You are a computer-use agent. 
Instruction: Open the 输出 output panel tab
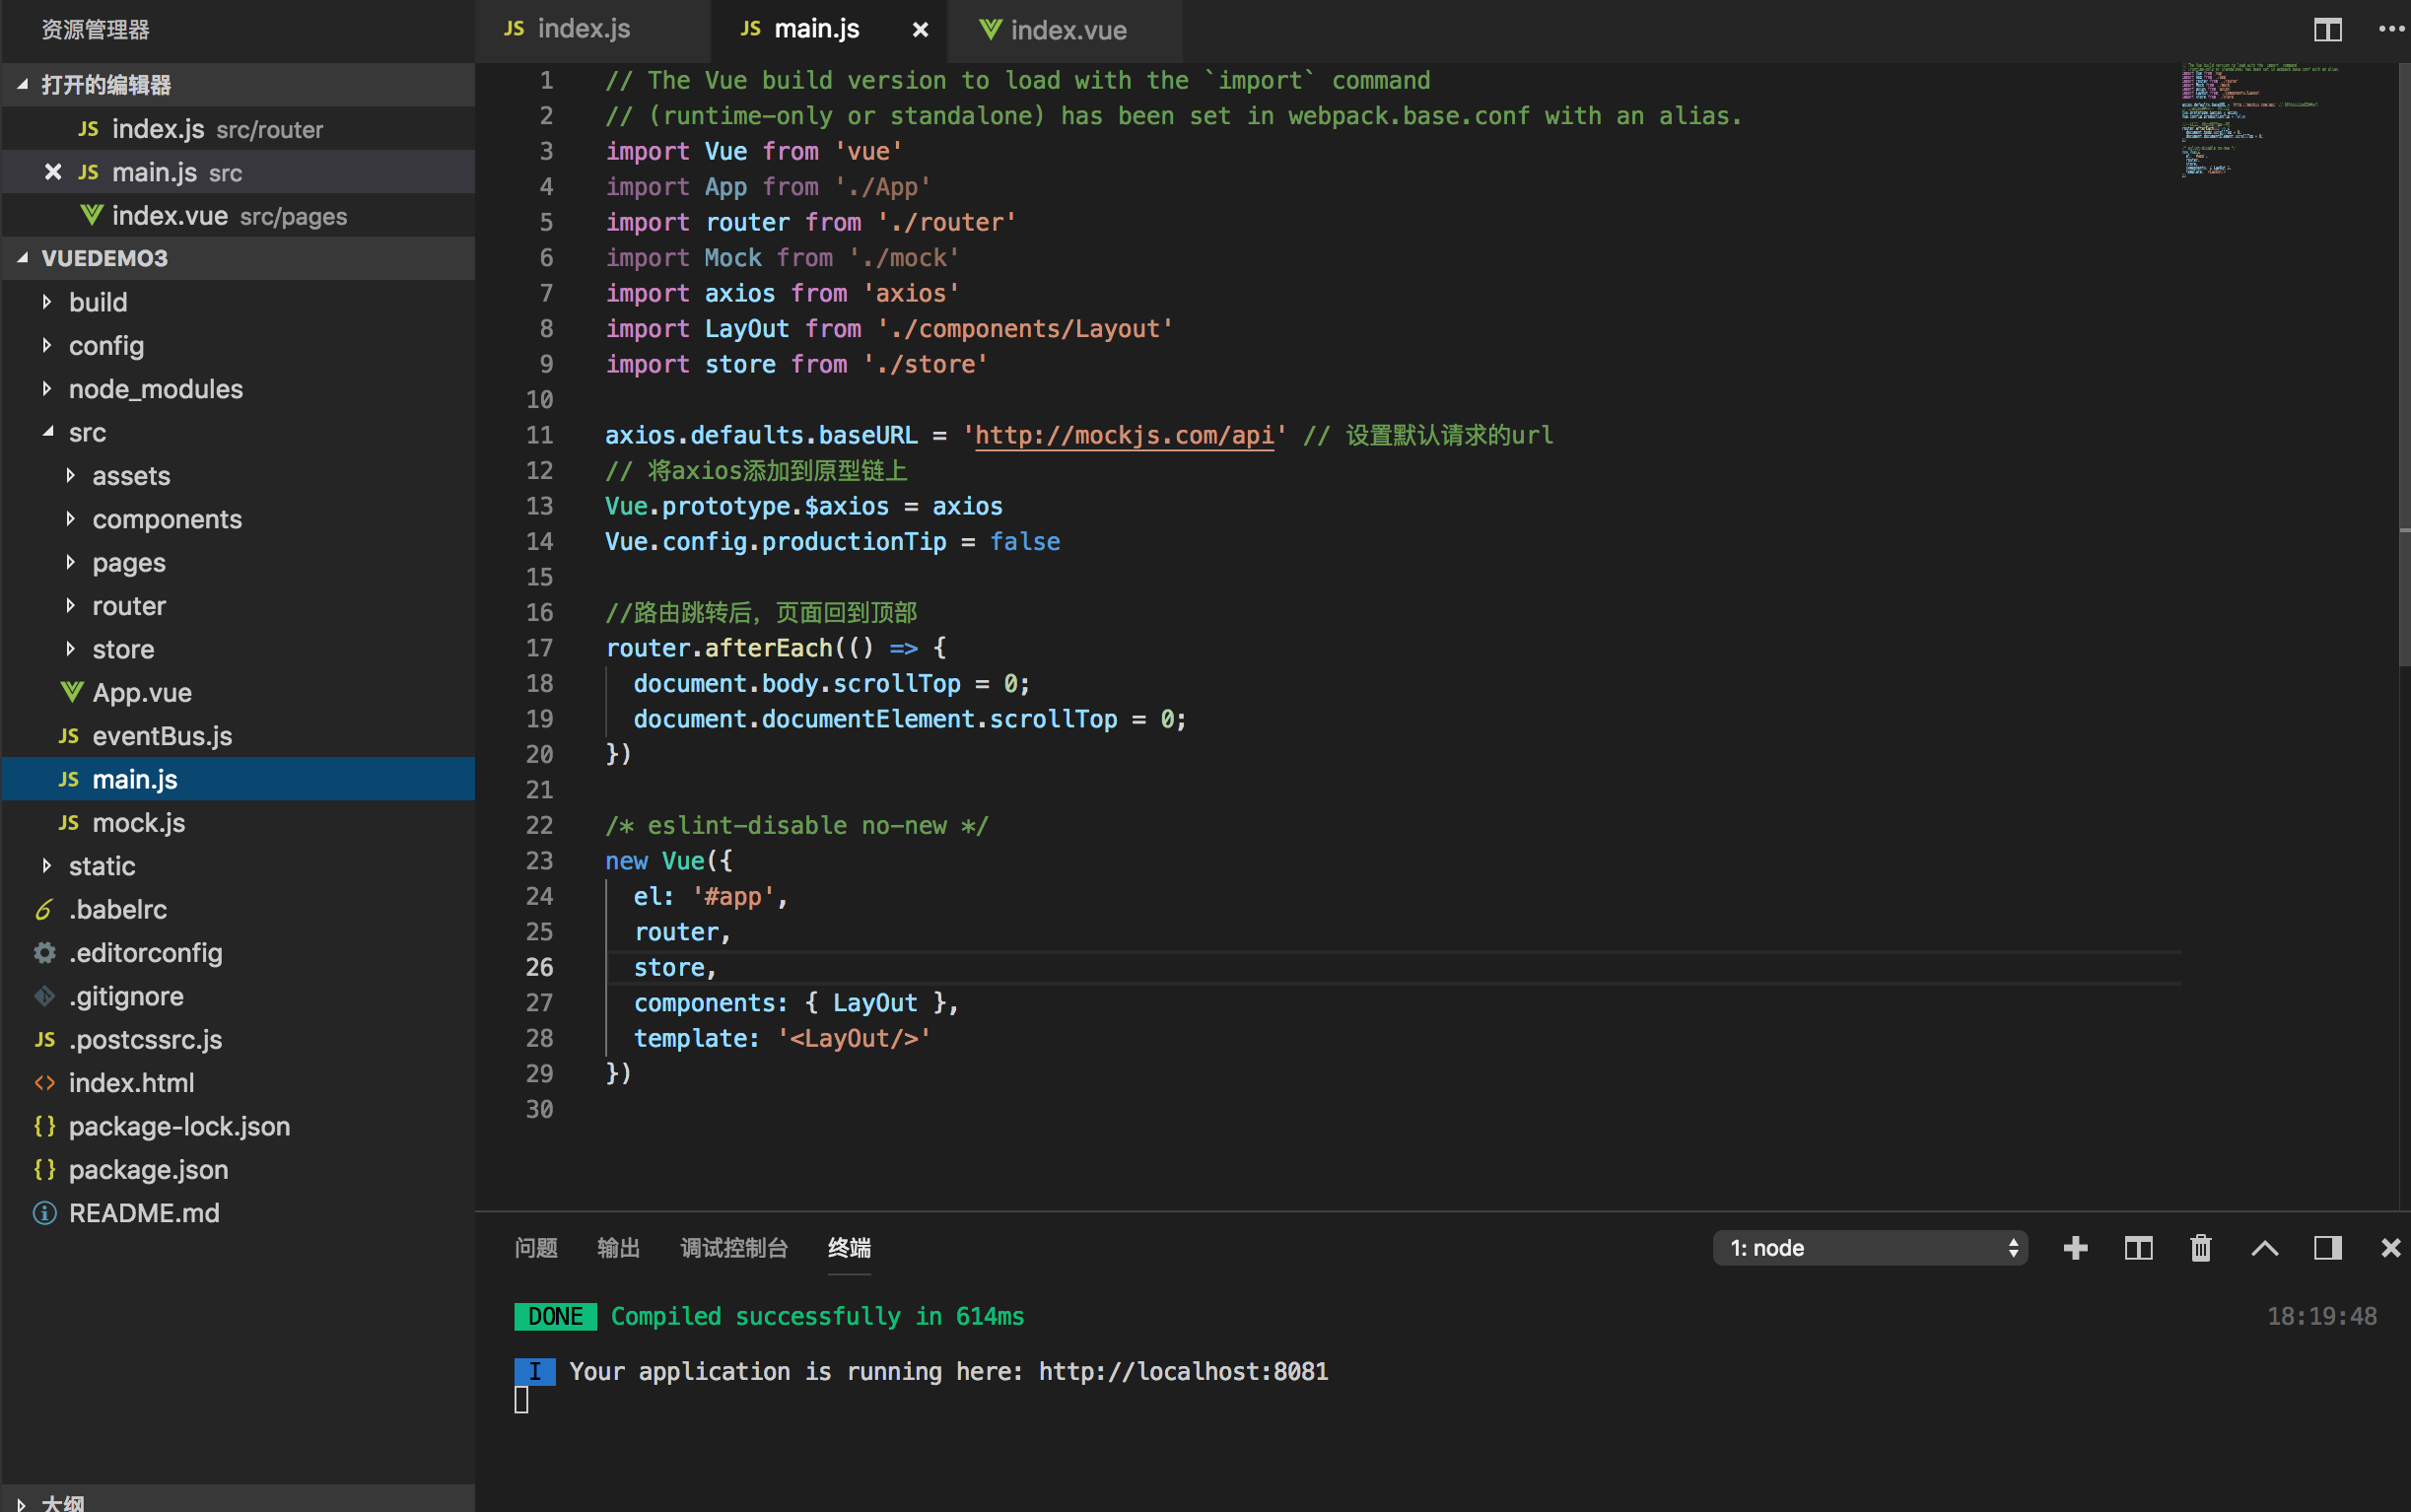point(618,1247)
